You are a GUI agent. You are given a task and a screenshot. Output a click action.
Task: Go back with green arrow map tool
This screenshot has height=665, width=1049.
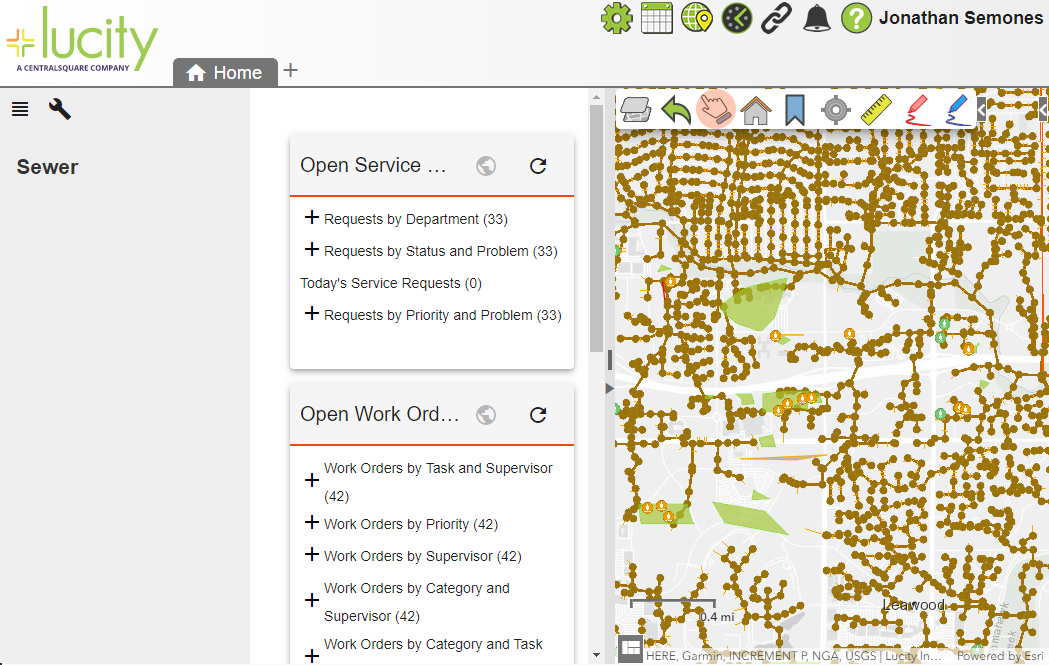[676, 109]
